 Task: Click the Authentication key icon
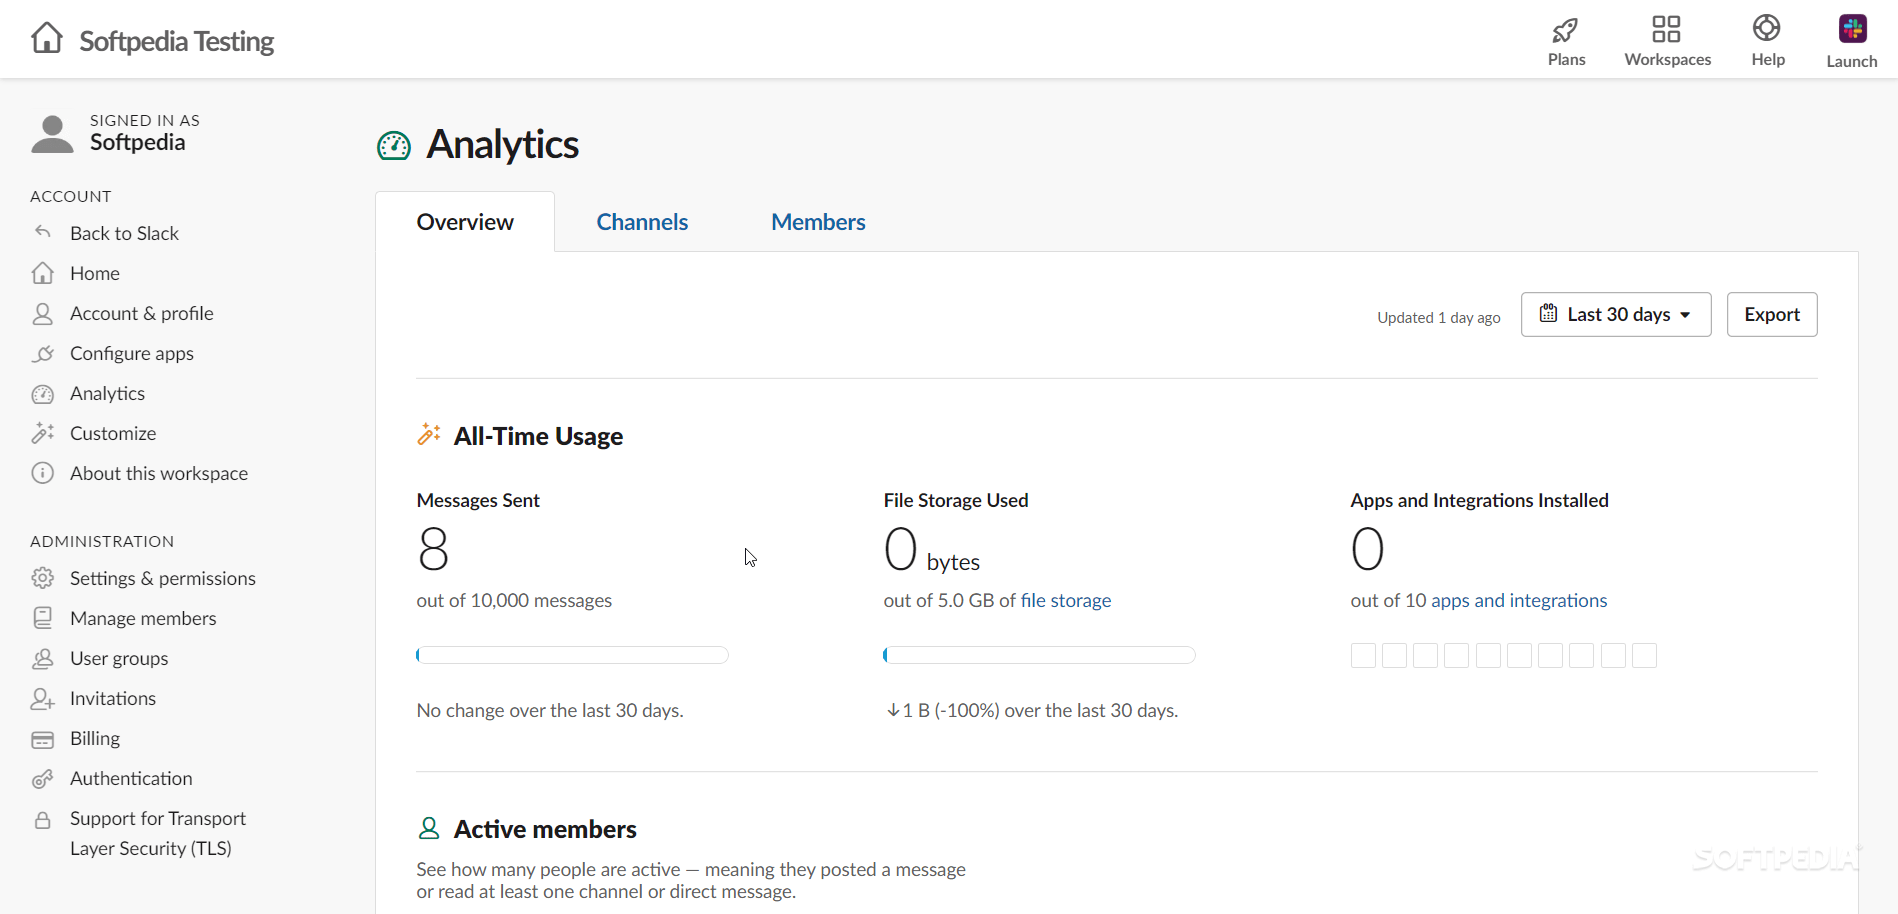tap(43, 779)
